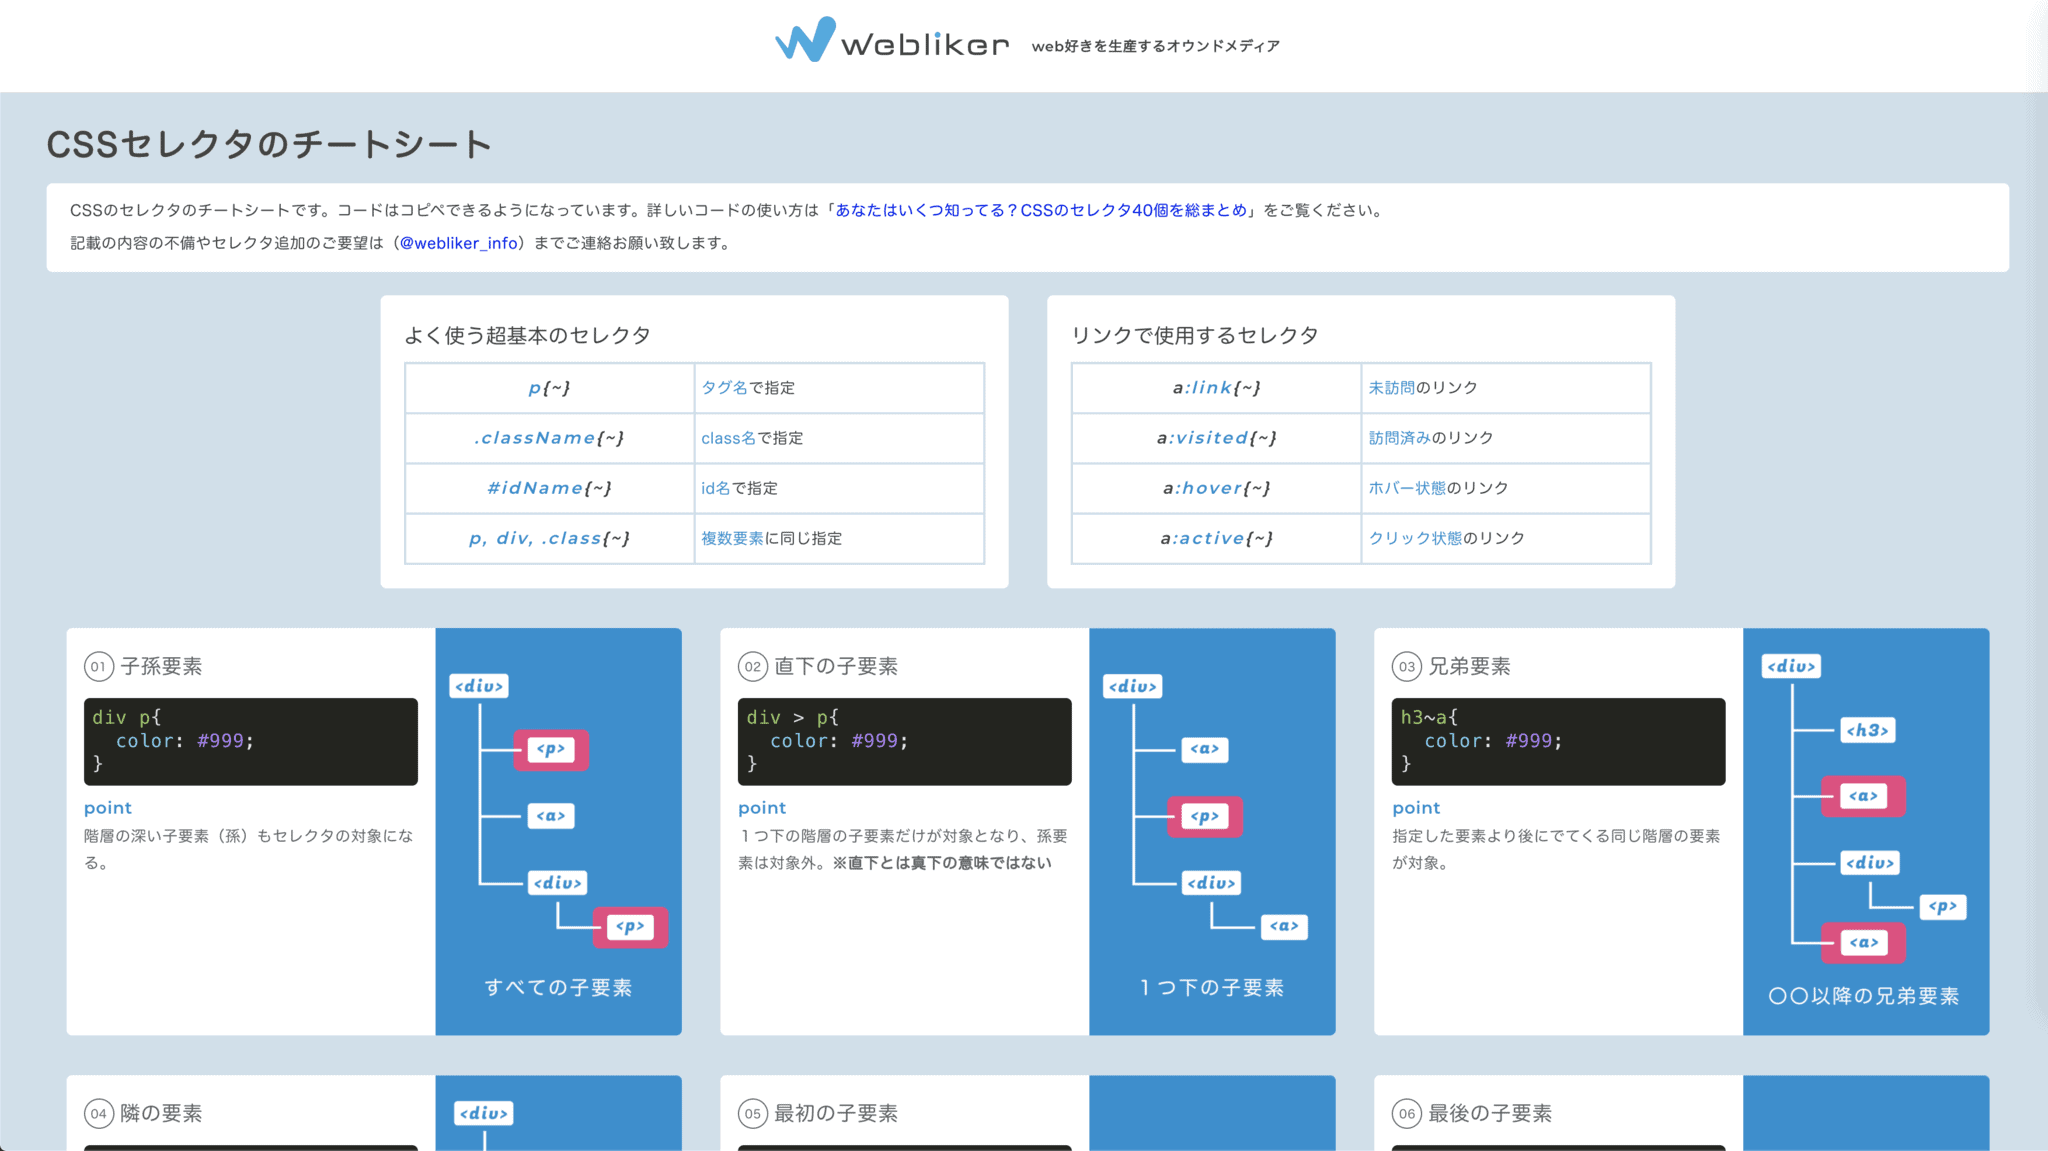Viewport: 2048px width, 1151px height.
Task: Click the a:active selector row
Action: (x=1218, y=538)
